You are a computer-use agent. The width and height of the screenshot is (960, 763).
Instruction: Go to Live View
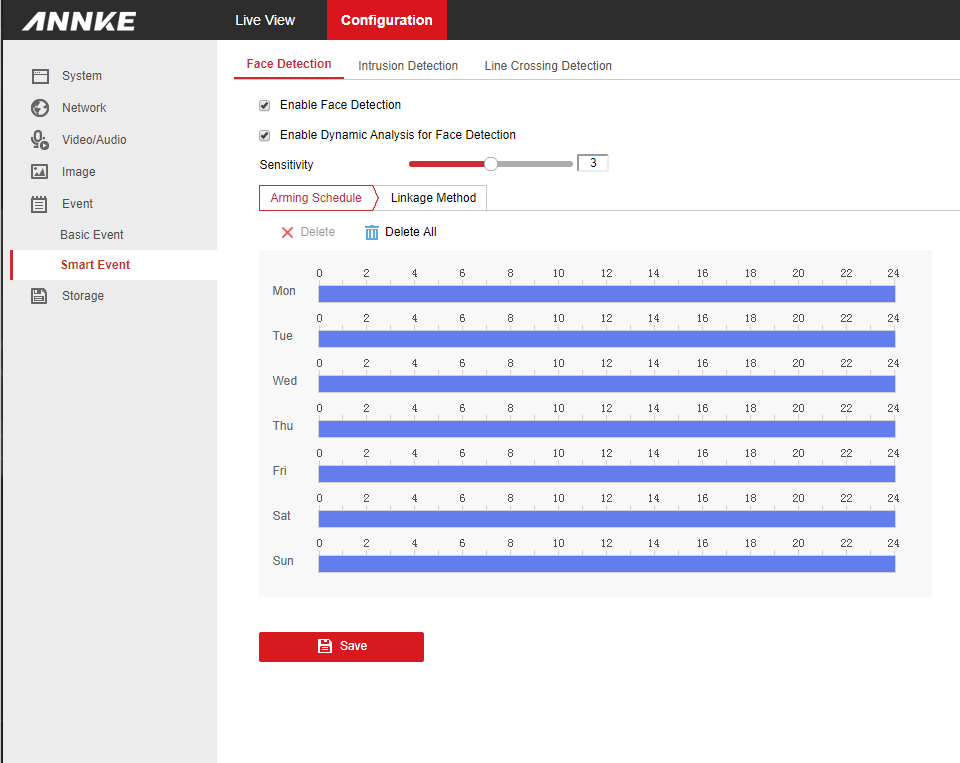(x=265, y=20)
